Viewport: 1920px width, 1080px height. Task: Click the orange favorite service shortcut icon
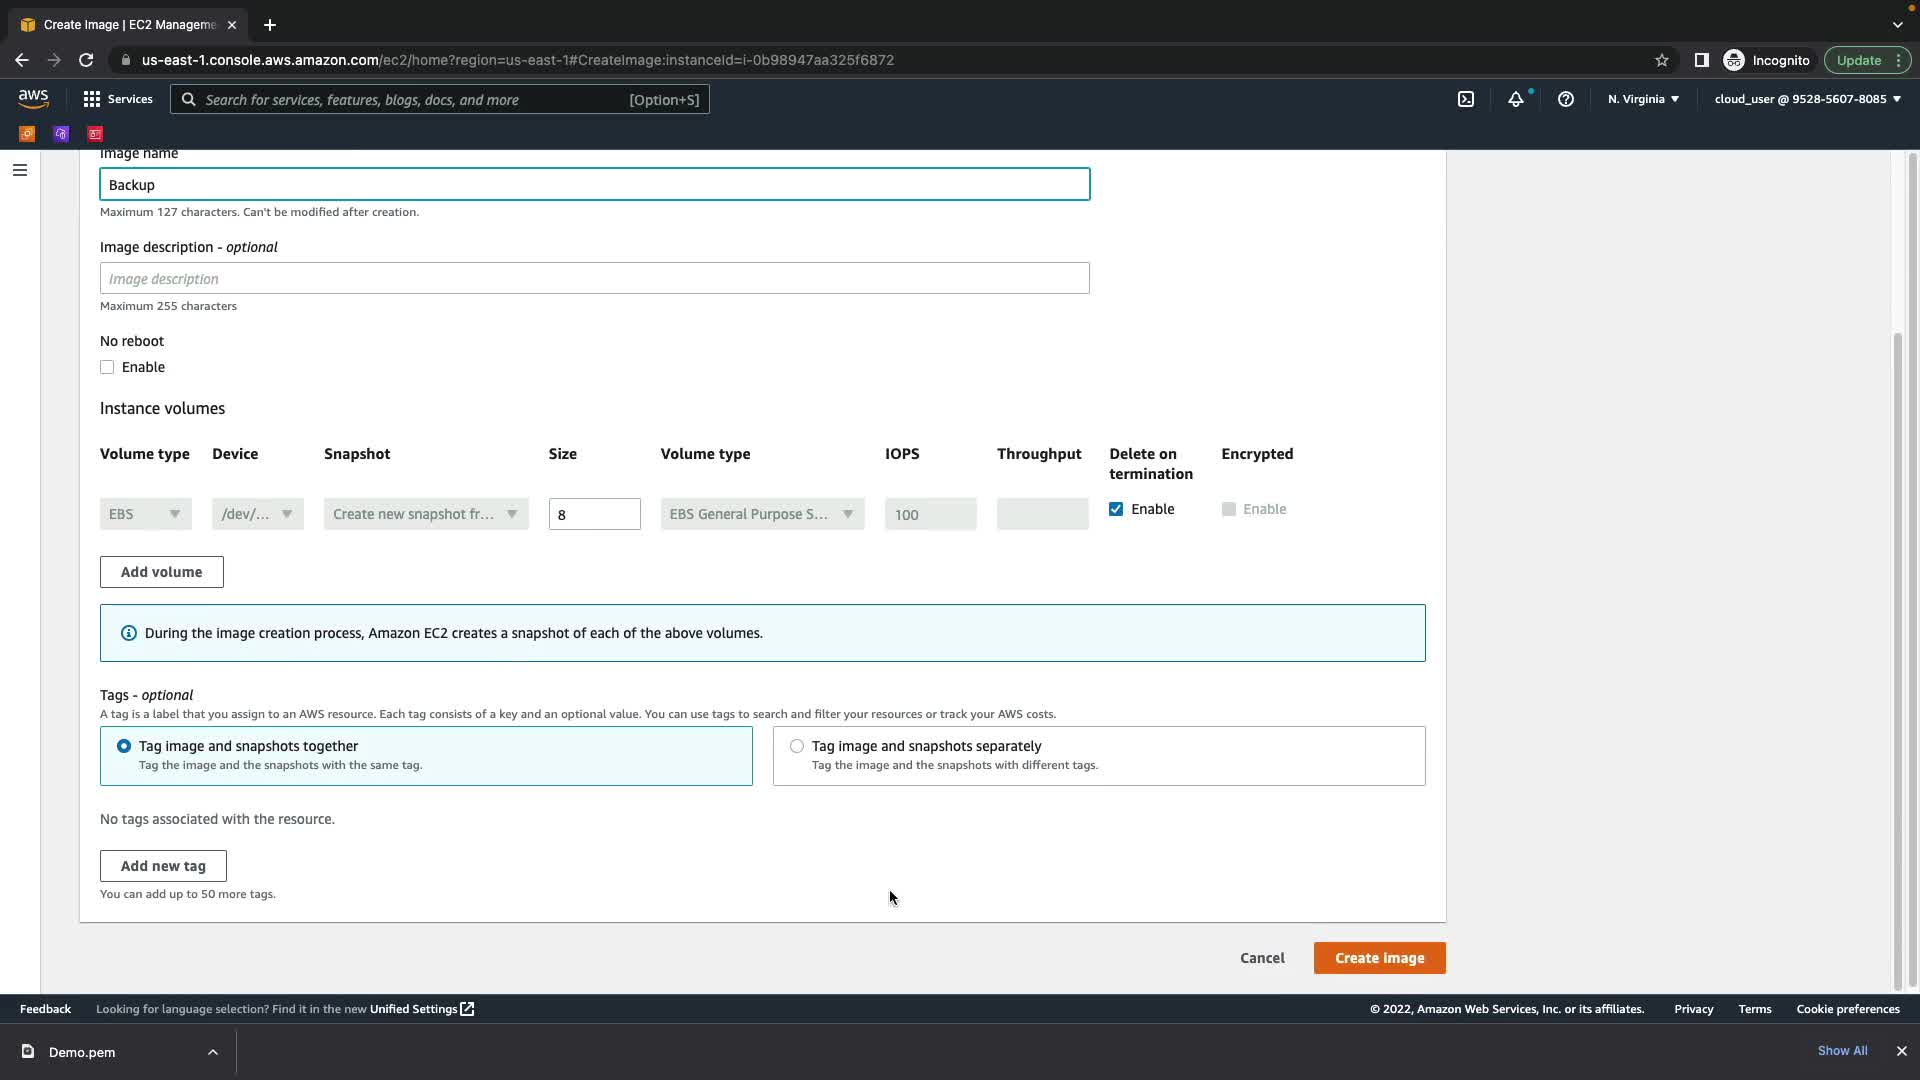[x=27, y=133]
